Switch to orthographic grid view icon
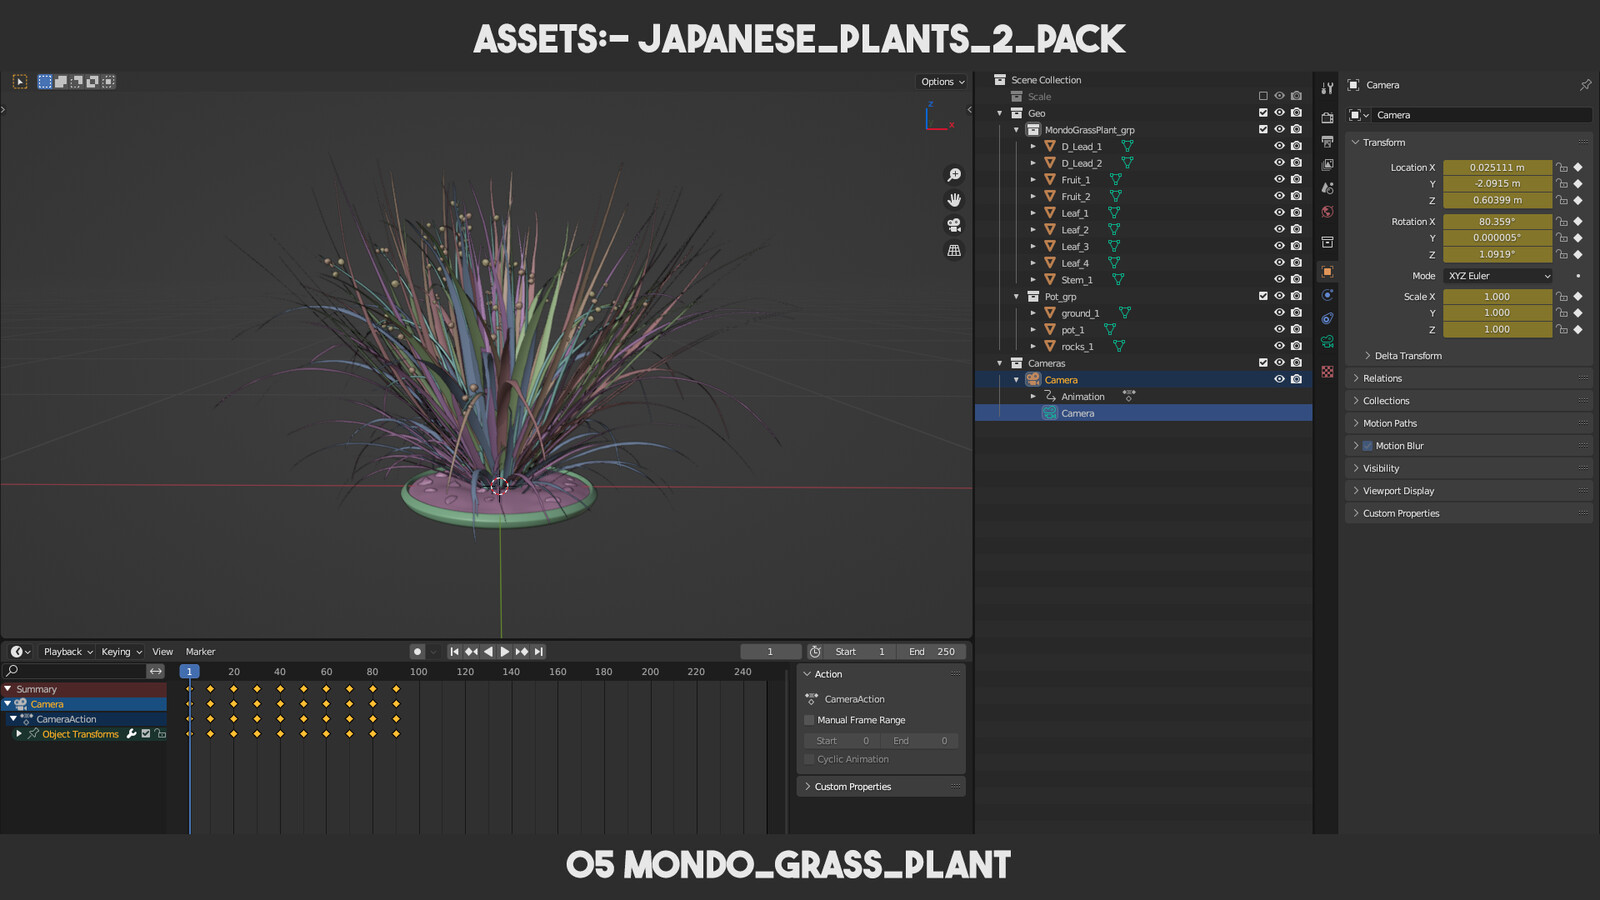This screenshot has height=900, width=1600. click(954, 250)
